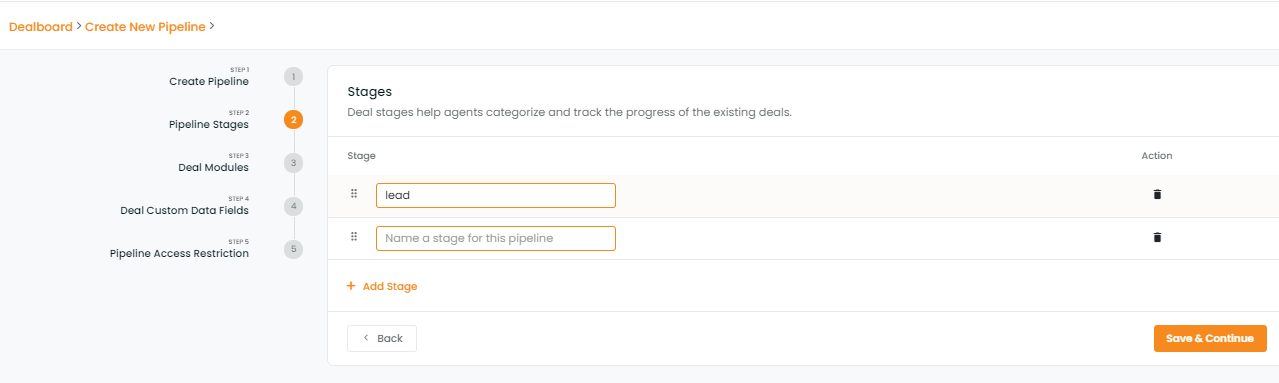Image resolution: width=1279 pixels, height=383 pixels.
Task: Click the step 1 circle indicator
Action: click(293, 77)
